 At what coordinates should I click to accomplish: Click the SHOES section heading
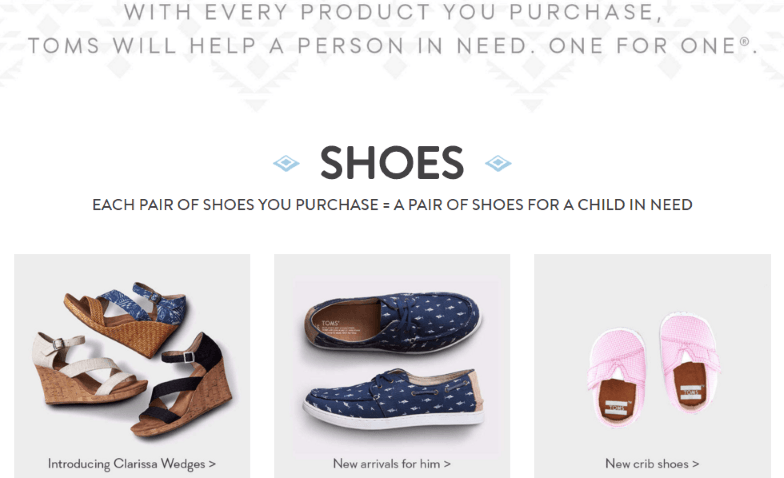coord(392,163)
